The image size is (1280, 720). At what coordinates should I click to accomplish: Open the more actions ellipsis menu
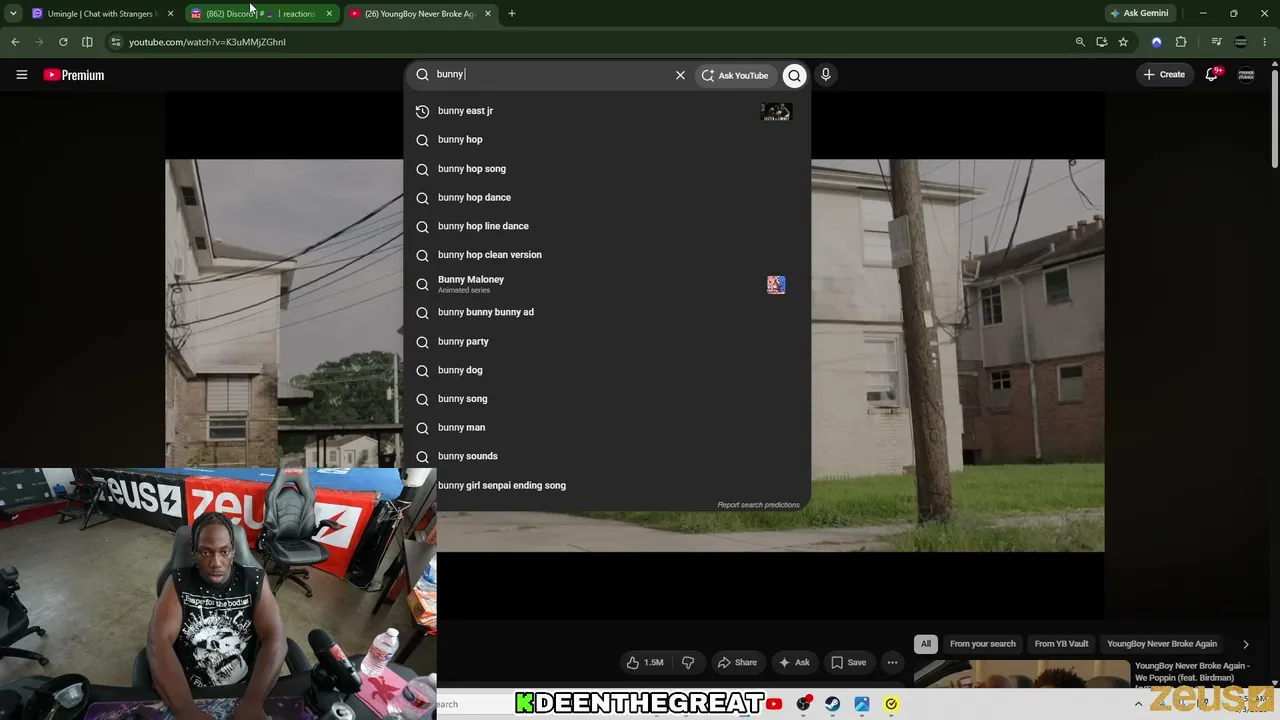click(x=892, y=662)
